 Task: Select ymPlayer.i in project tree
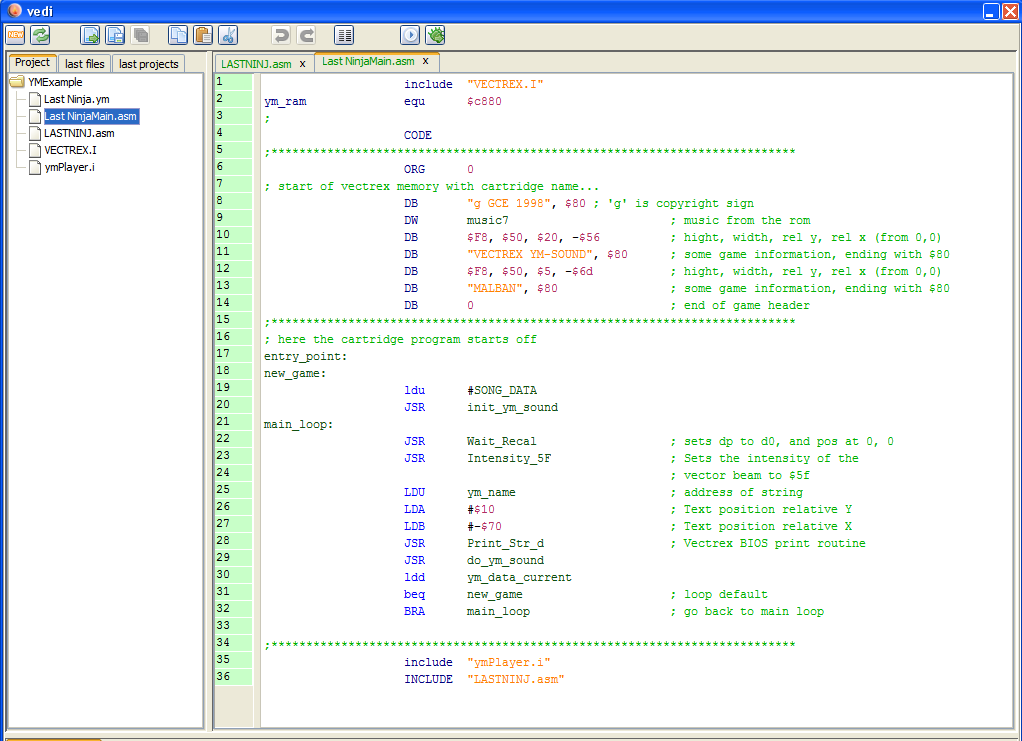[68, 167]
